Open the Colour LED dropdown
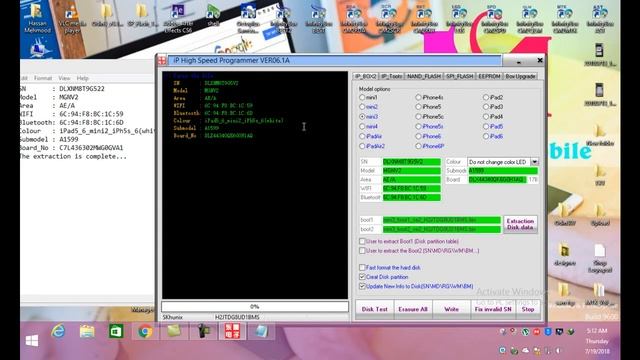 pos(534,162)
